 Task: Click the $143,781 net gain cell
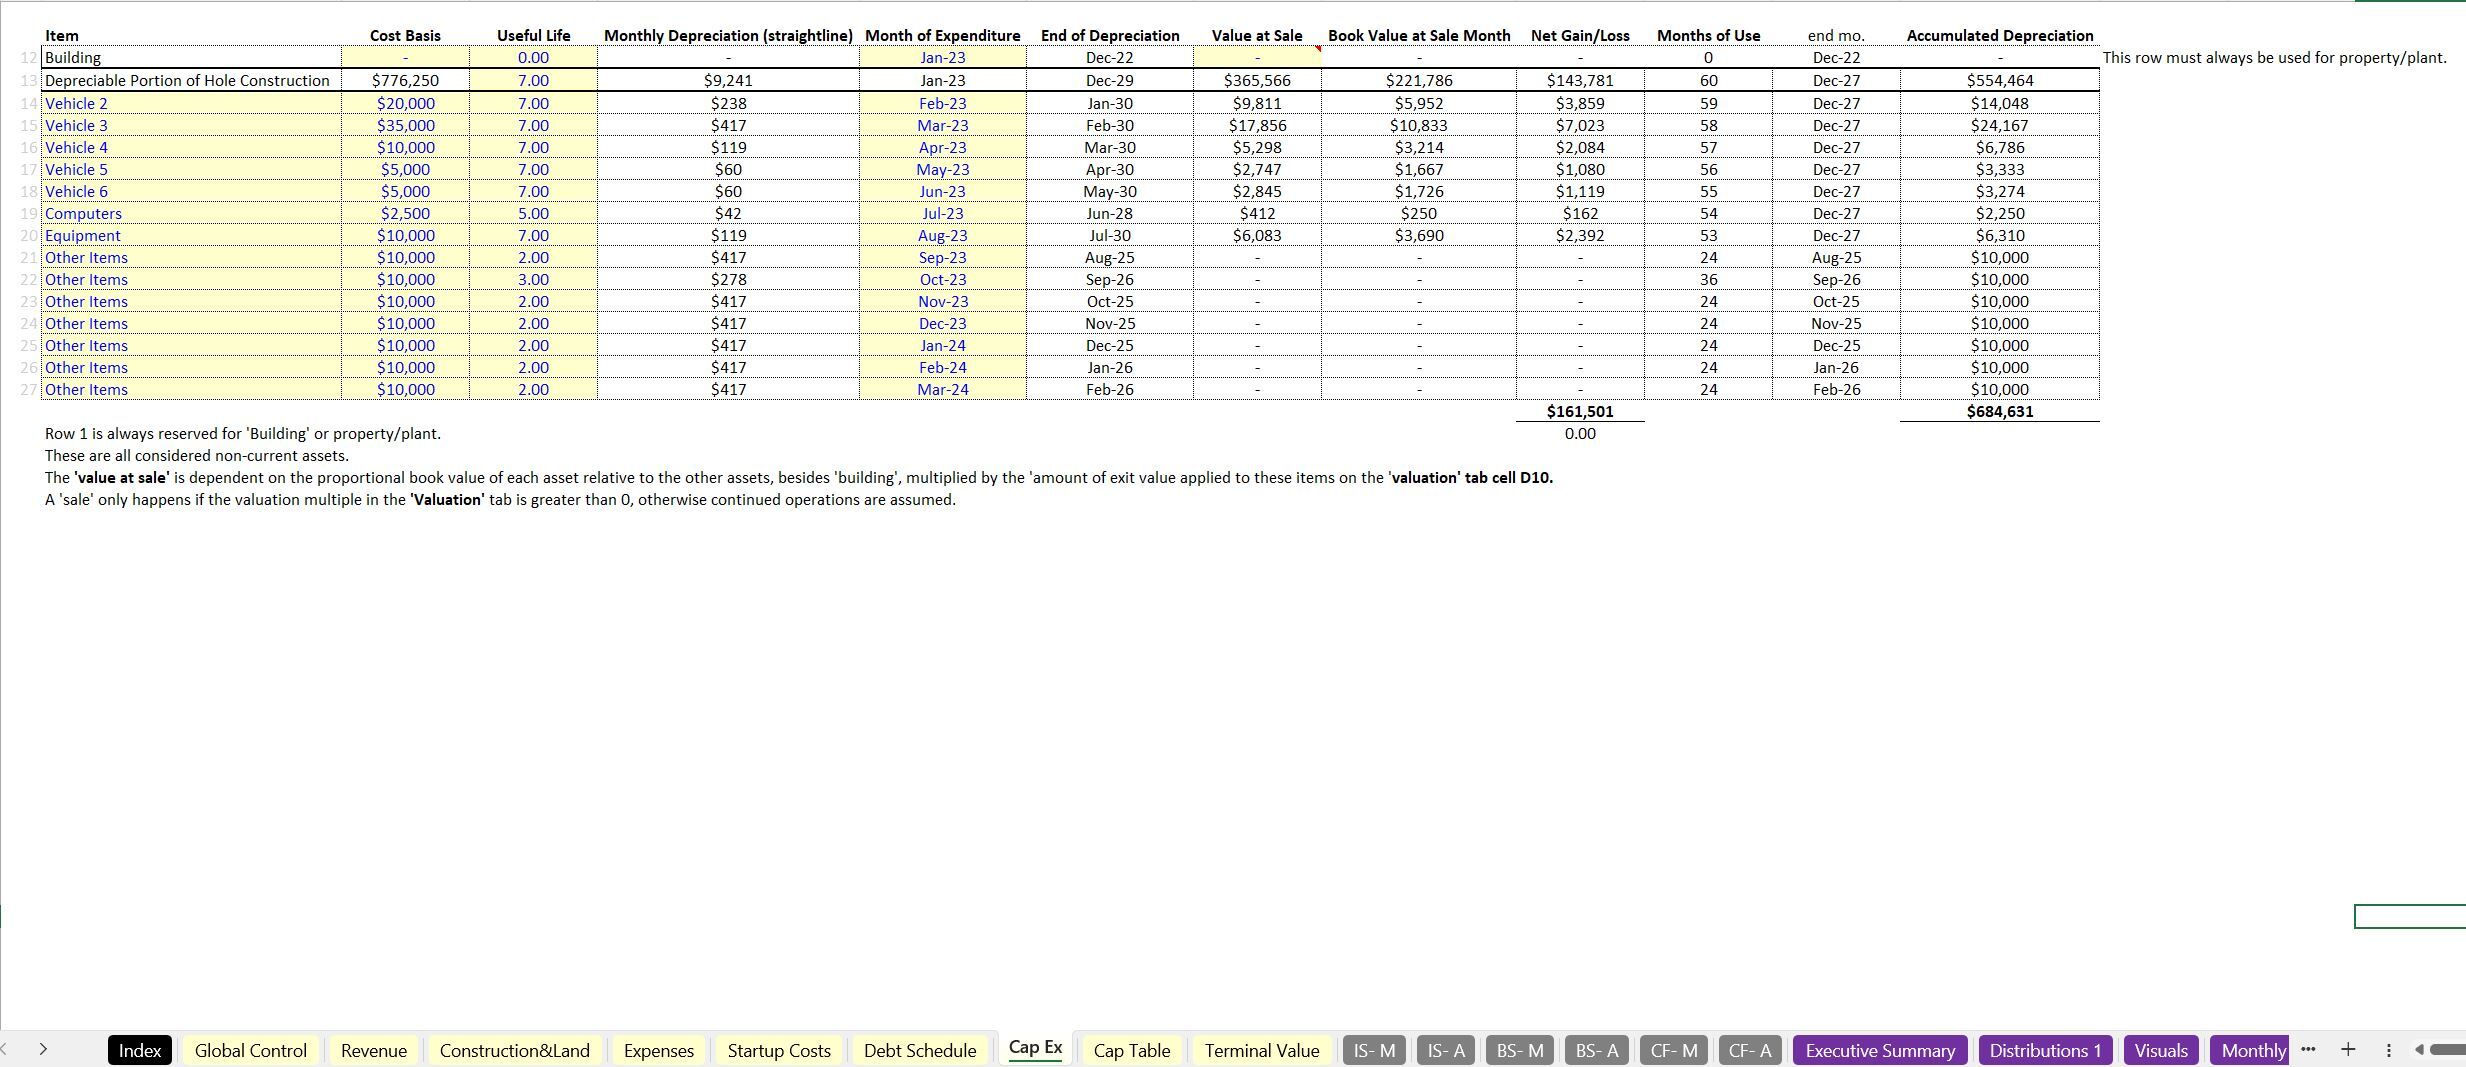click(1580, 80)
